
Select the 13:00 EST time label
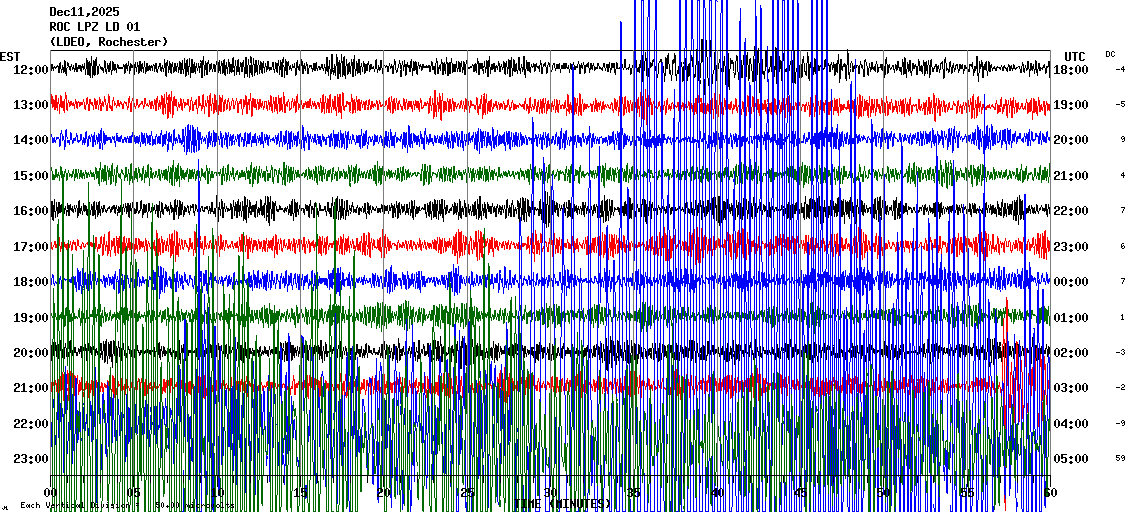[30, 105]
